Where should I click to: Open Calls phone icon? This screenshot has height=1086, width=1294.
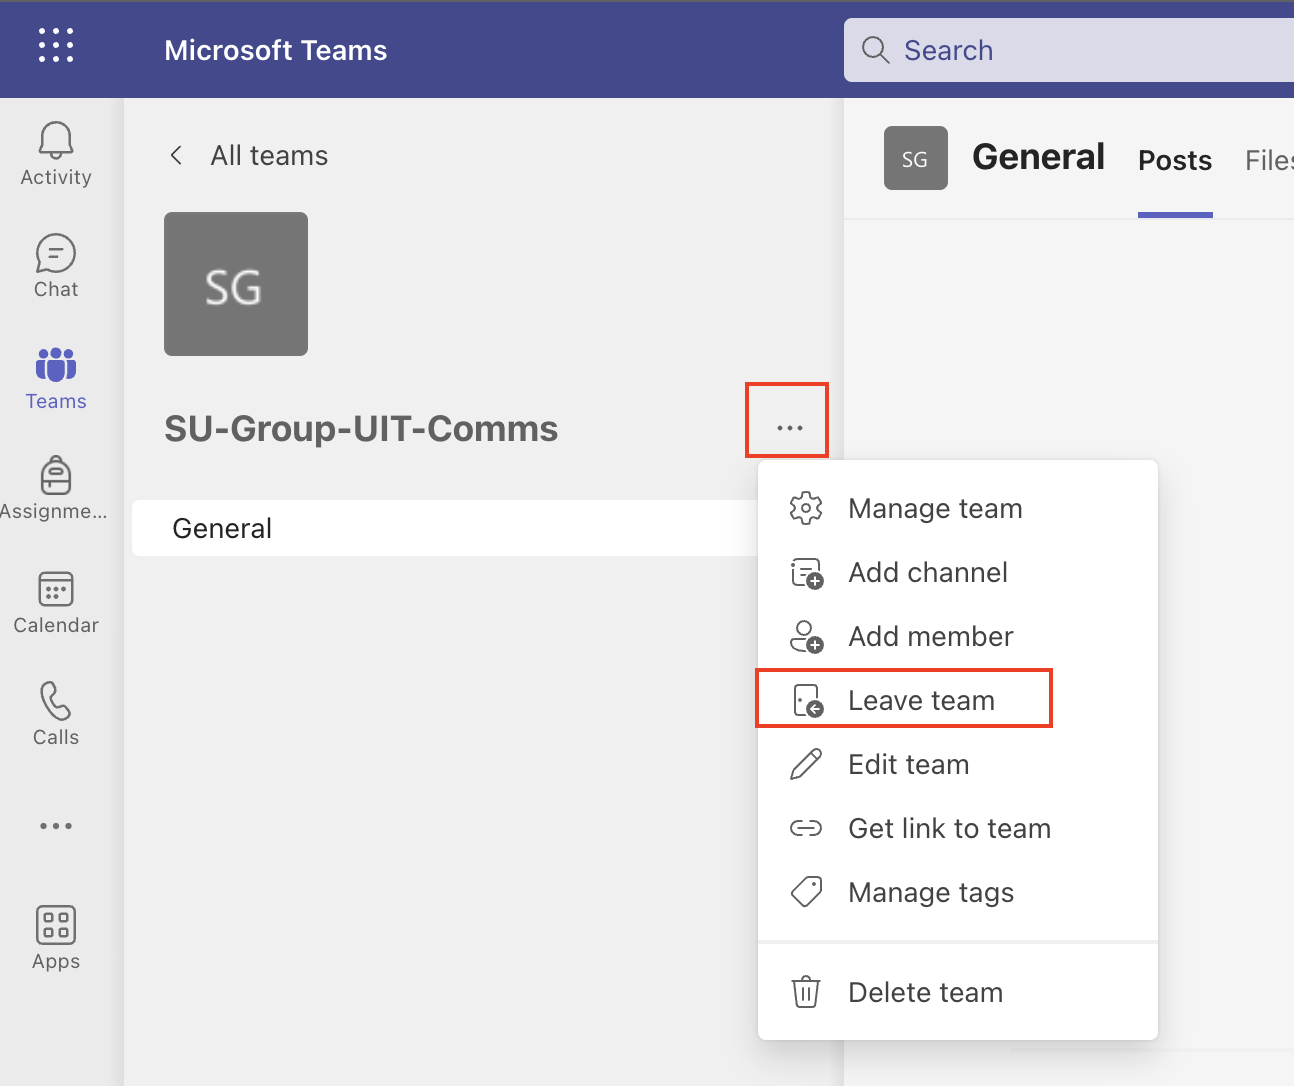coord(56,714)
